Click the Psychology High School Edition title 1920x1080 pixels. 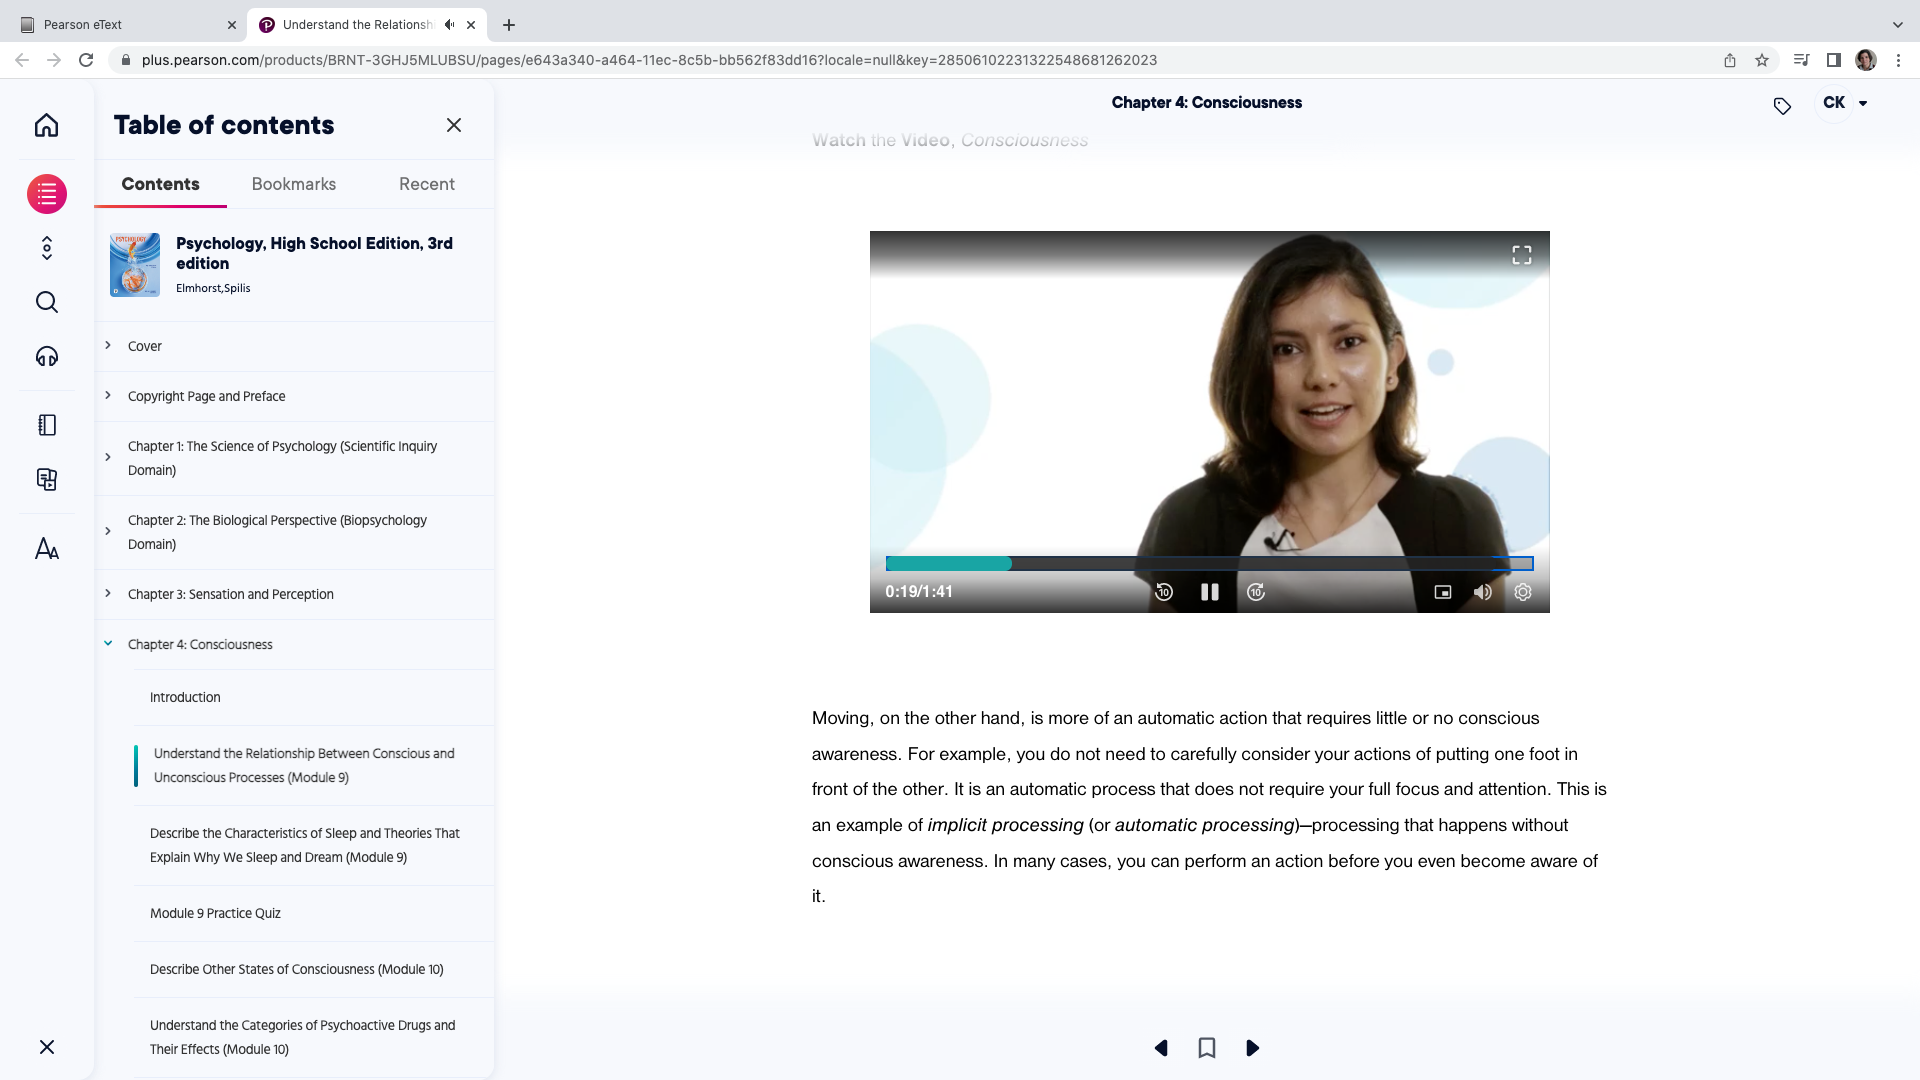(314, 253)
